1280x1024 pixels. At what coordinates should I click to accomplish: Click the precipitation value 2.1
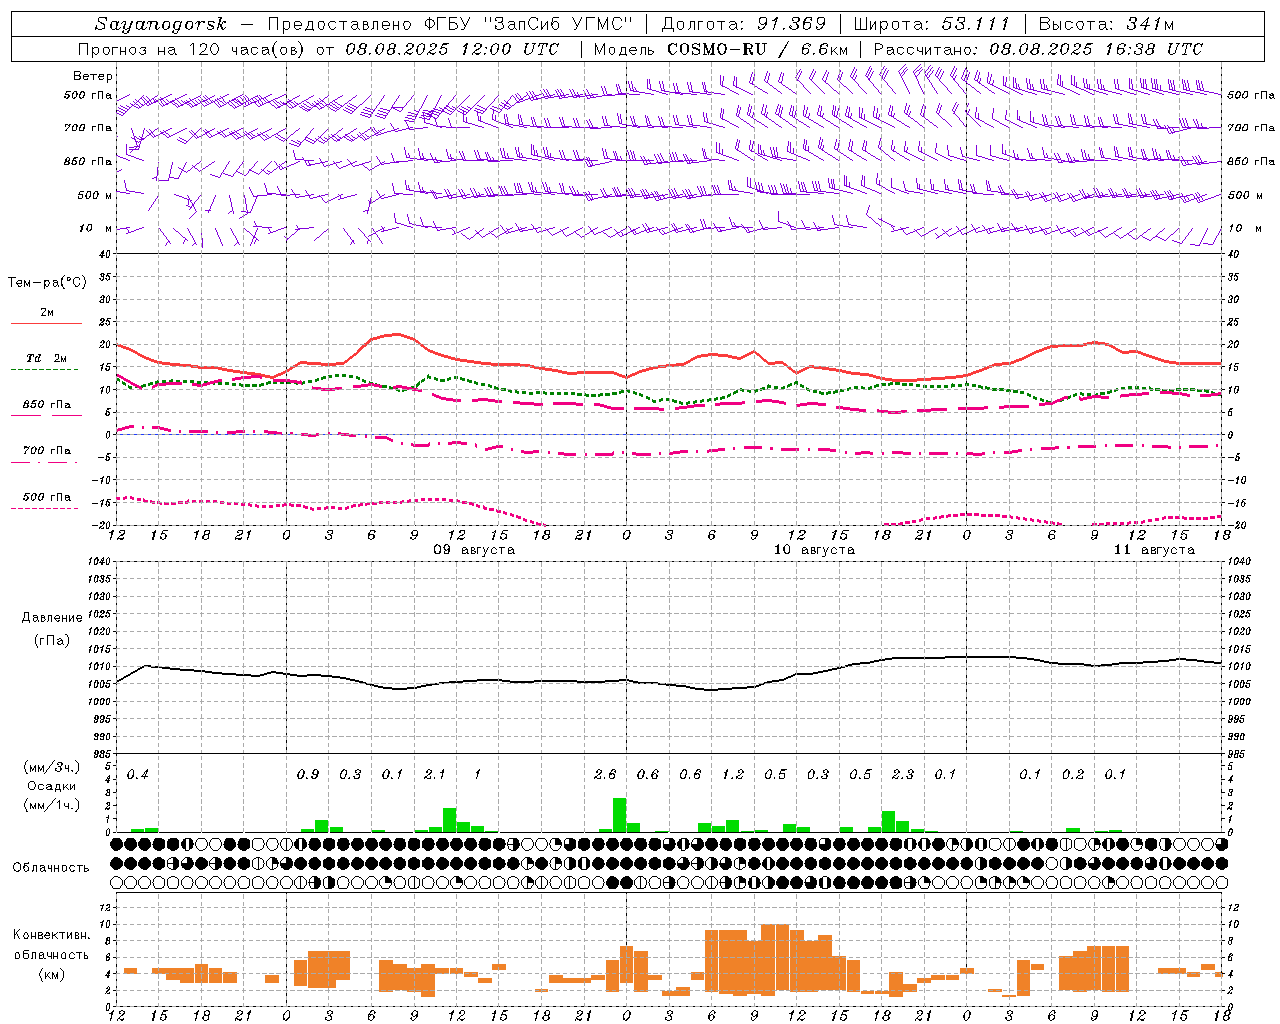click(x=434, y=775)
